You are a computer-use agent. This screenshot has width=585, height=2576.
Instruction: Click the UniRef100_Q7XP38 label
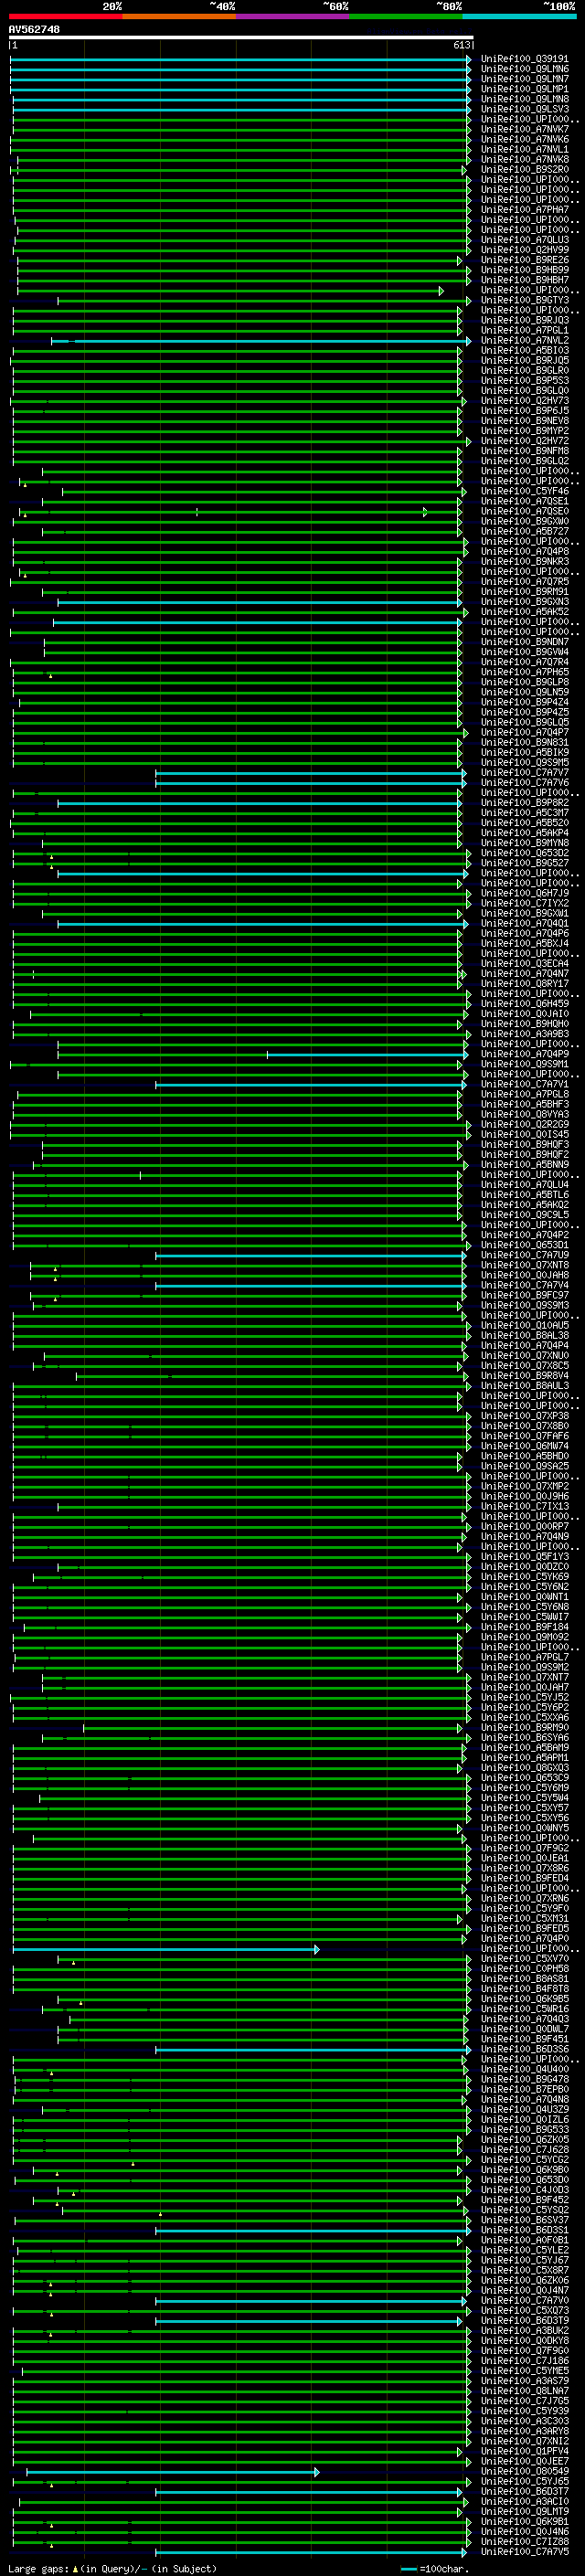[x=525, y=1416]
